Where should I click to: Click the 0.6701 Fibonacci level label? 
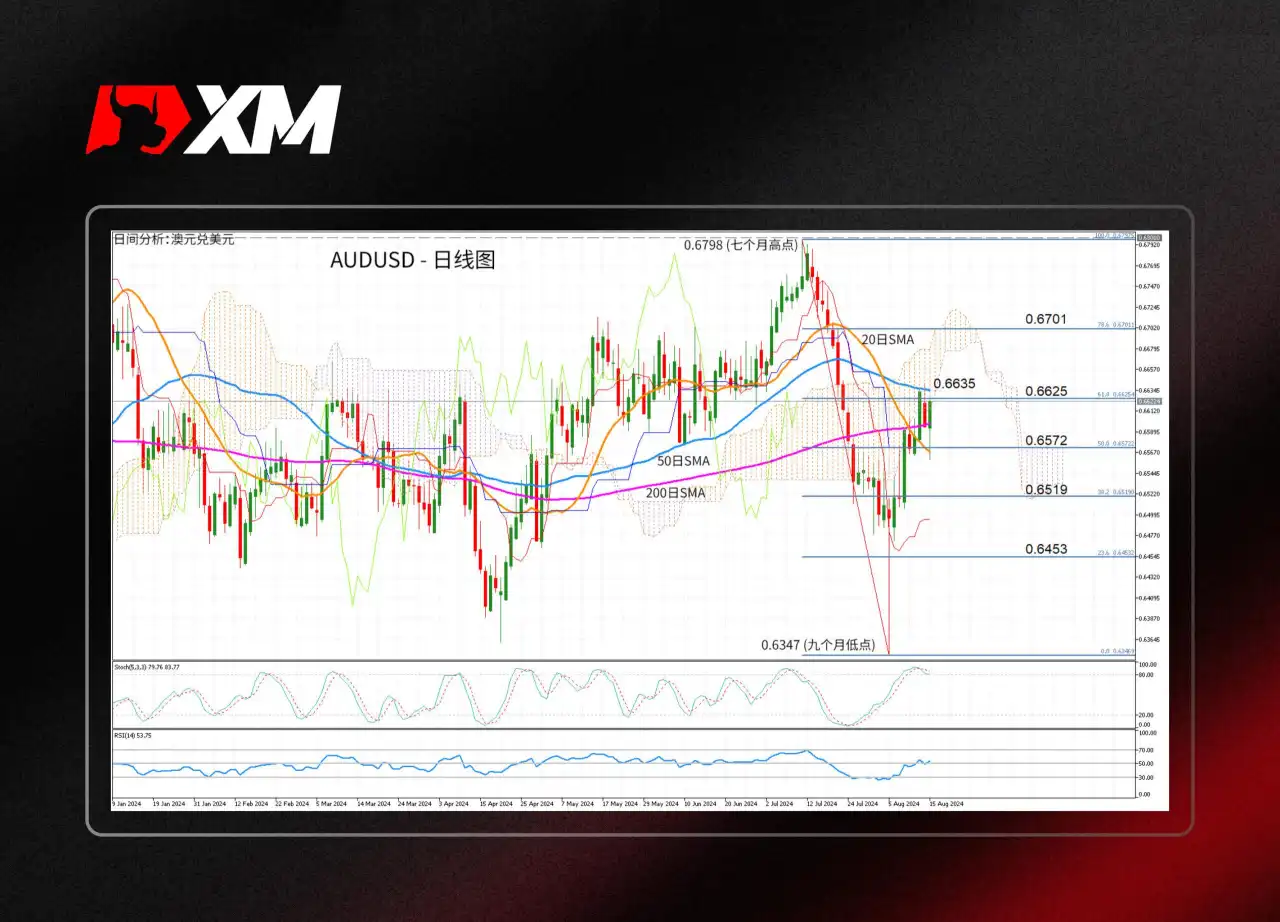(1046, 320)
